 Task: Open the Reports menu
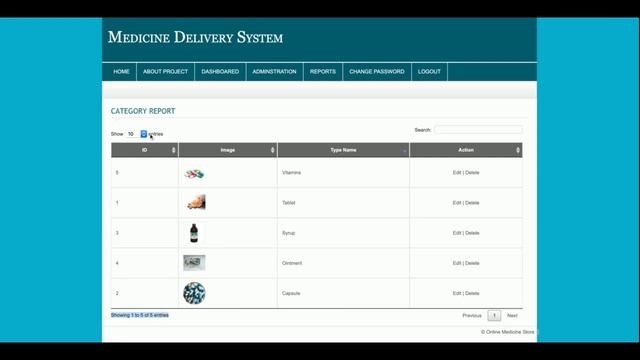point(322,71)
